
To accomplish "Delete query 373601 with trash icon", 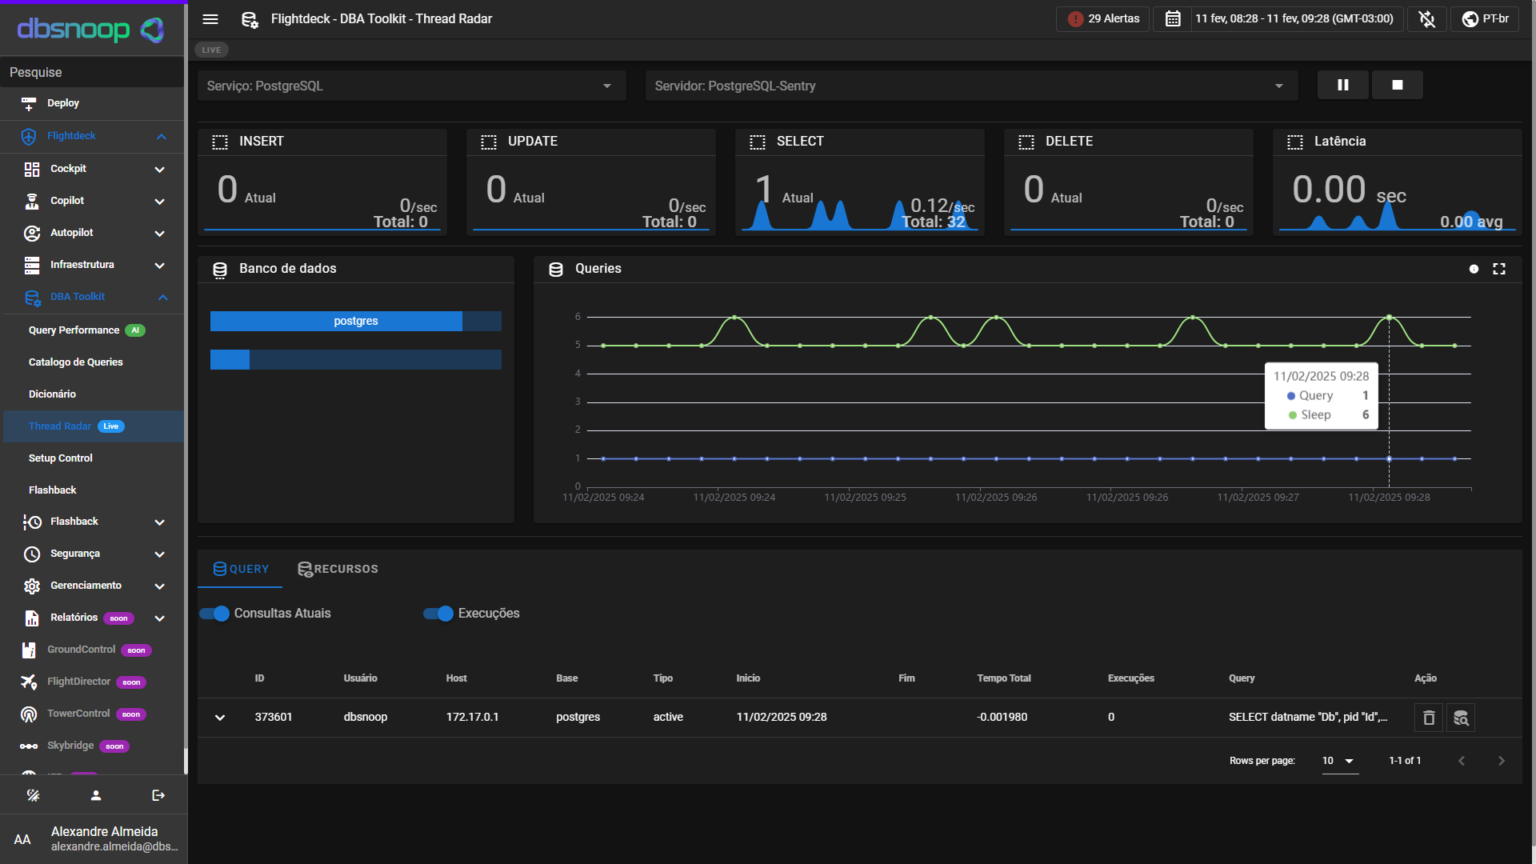I will (1428, 717).
